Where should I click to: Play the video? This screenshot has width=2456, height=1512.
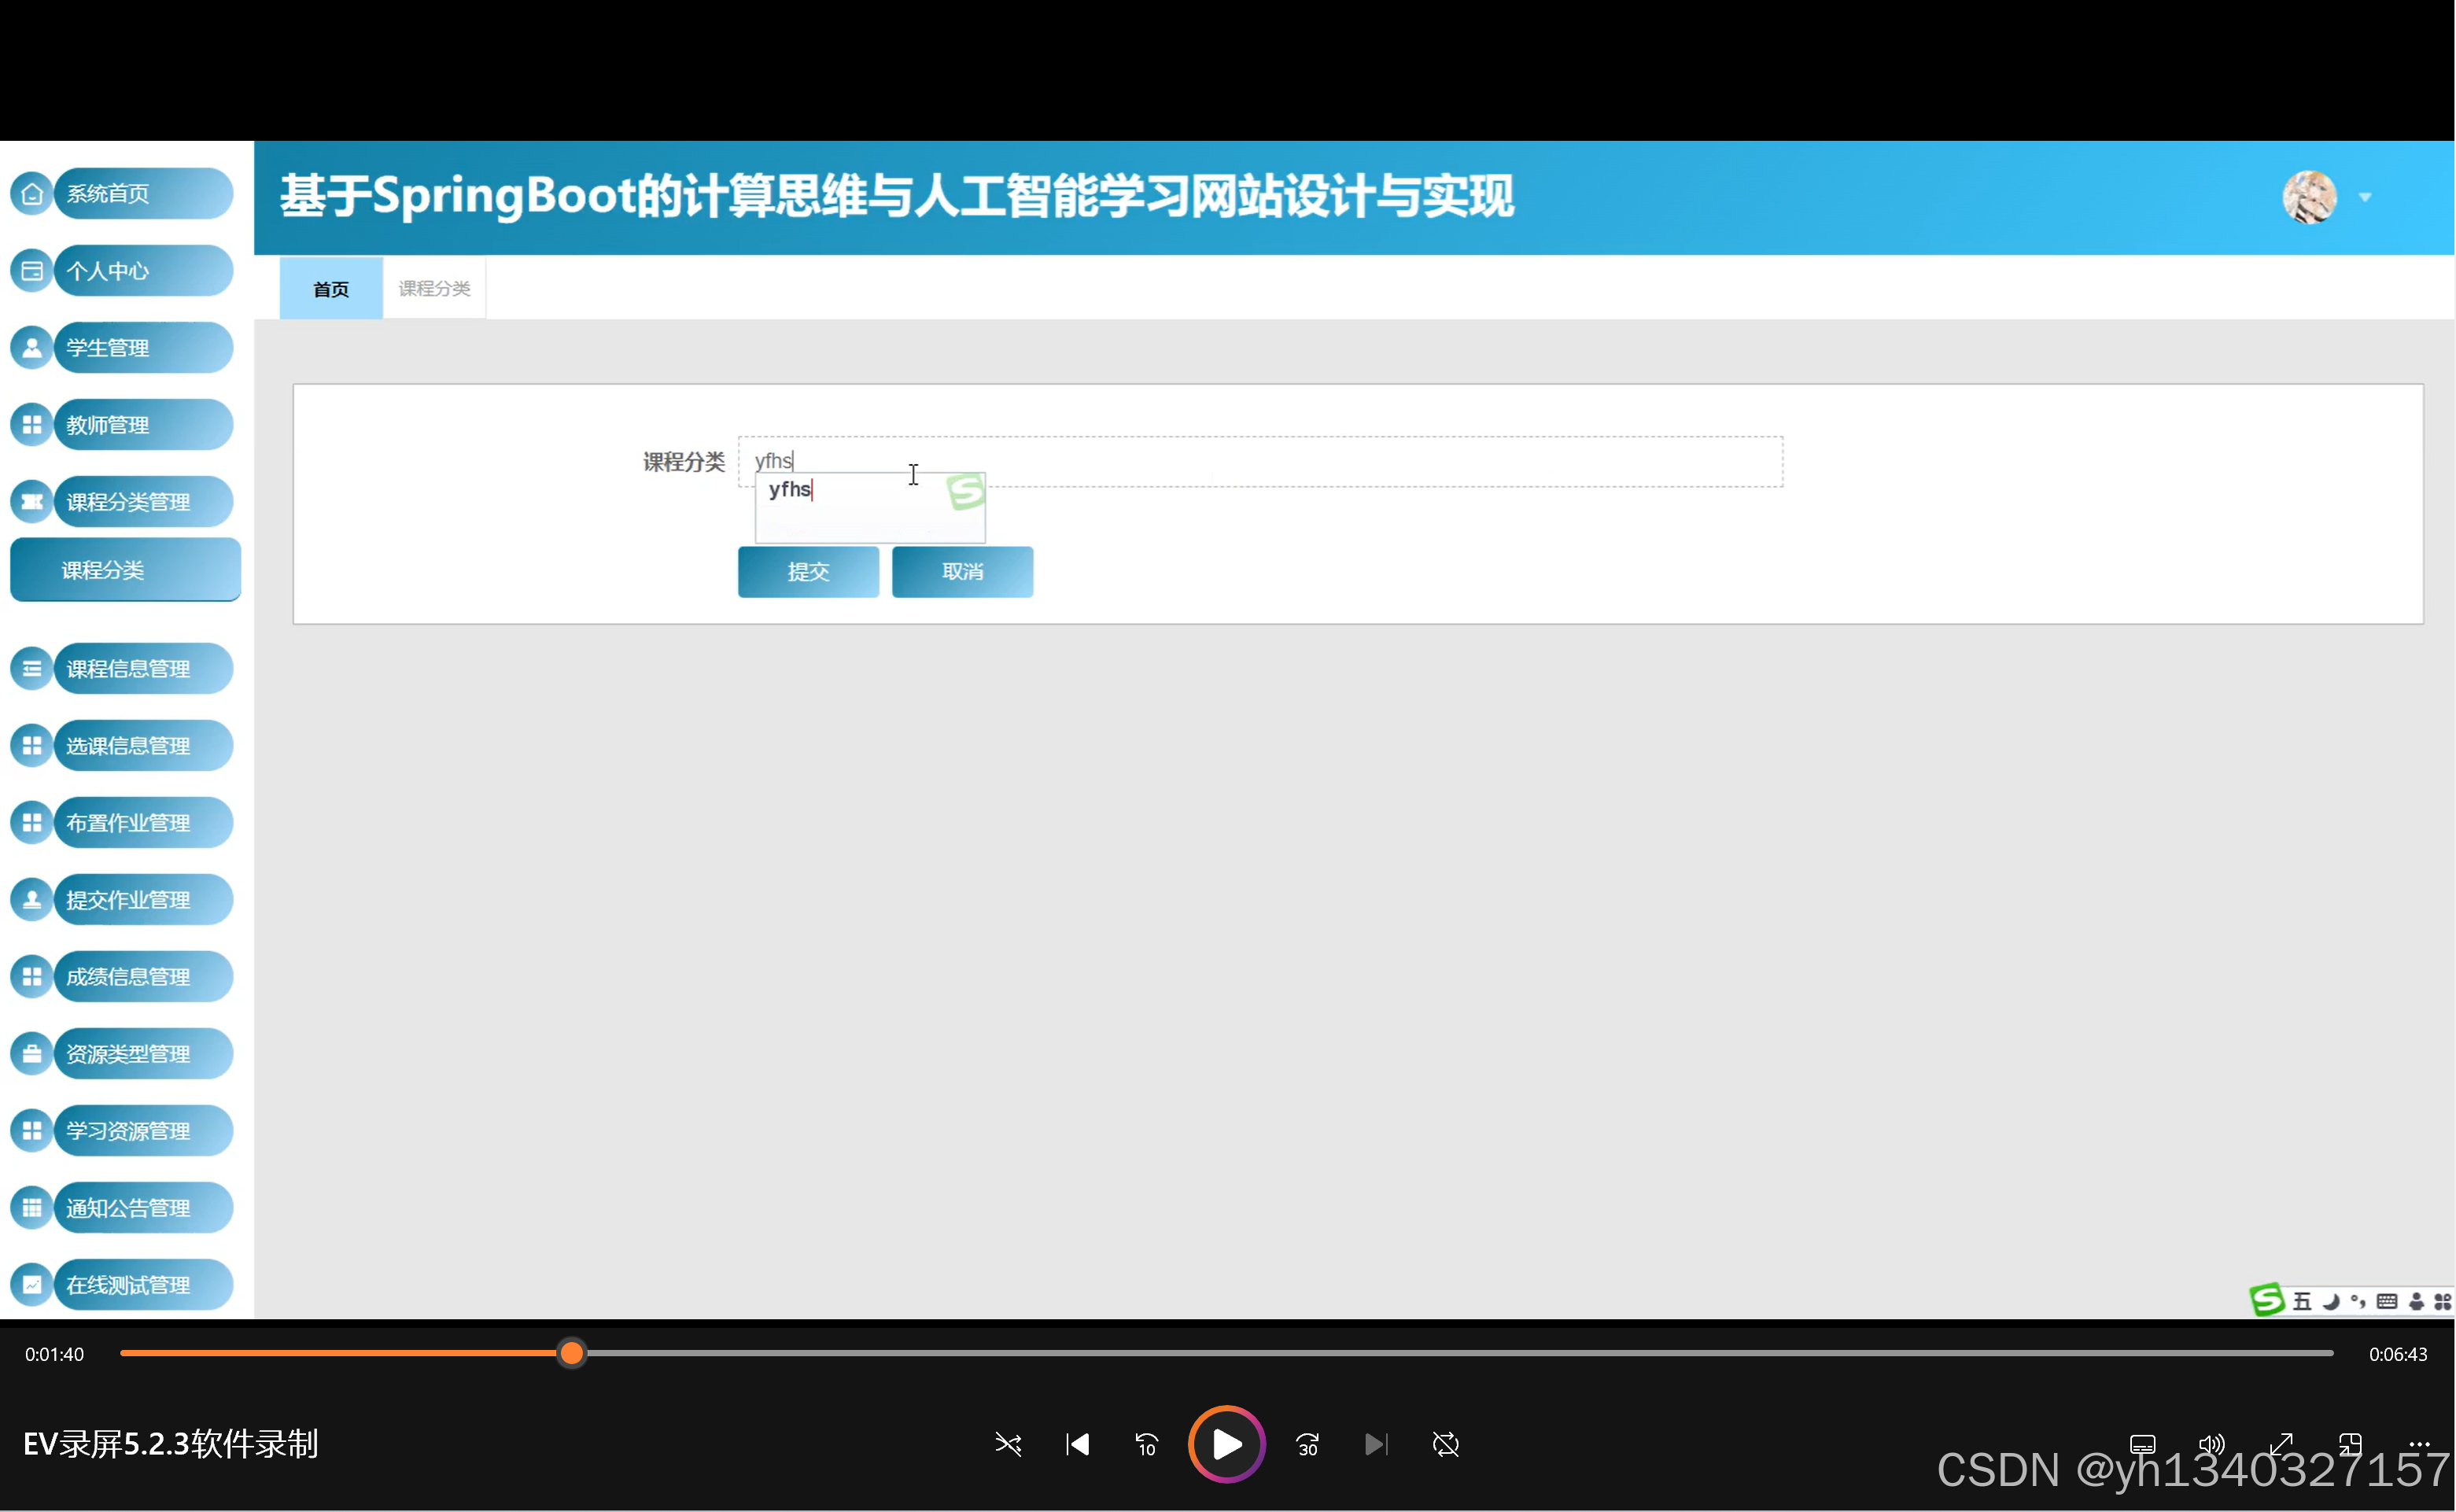[x=1227, y=1445]
